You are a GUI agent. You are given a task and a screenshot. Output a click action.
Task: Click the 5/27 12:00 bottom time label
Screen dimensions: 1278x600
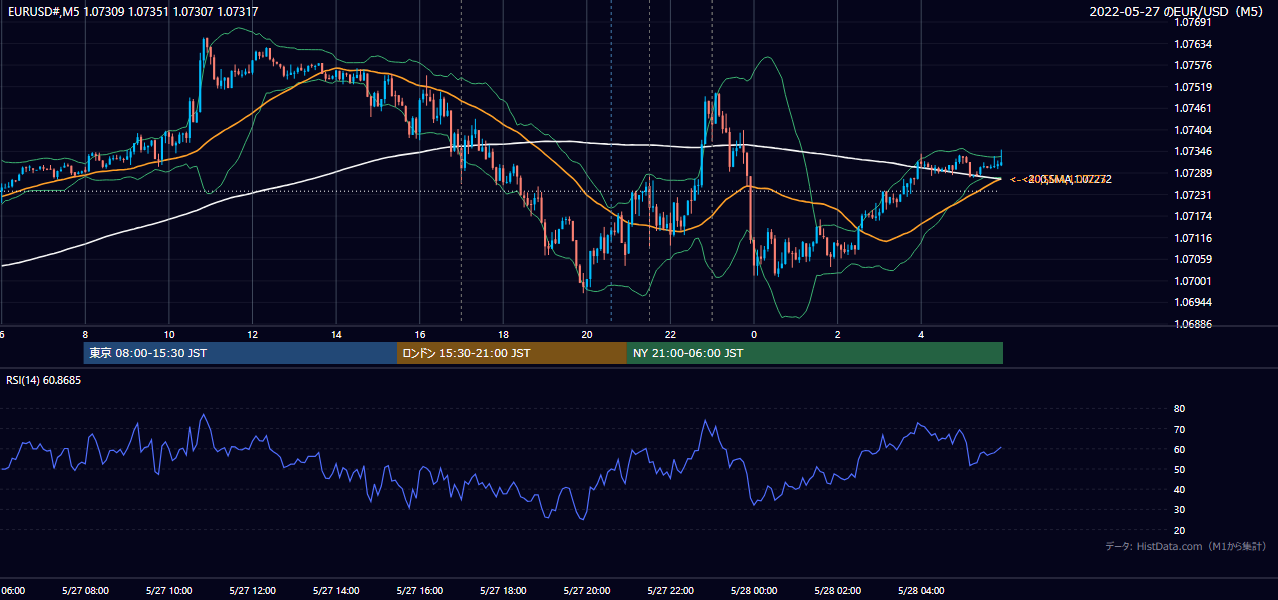(x=253, y=591)
